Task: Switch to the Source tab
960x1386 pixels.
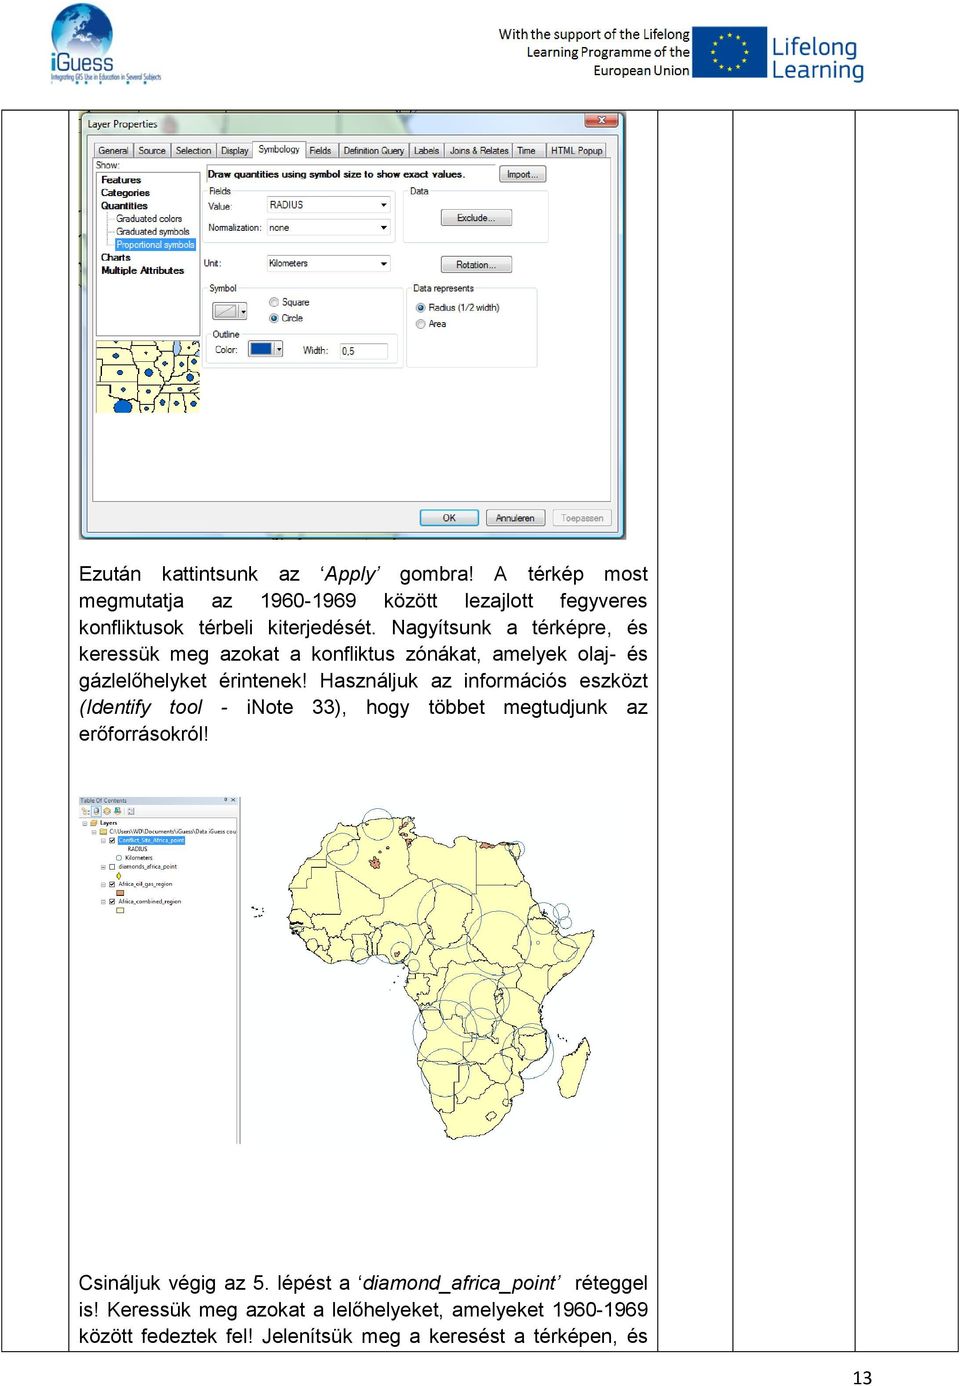Action: [x=152, y=151]
